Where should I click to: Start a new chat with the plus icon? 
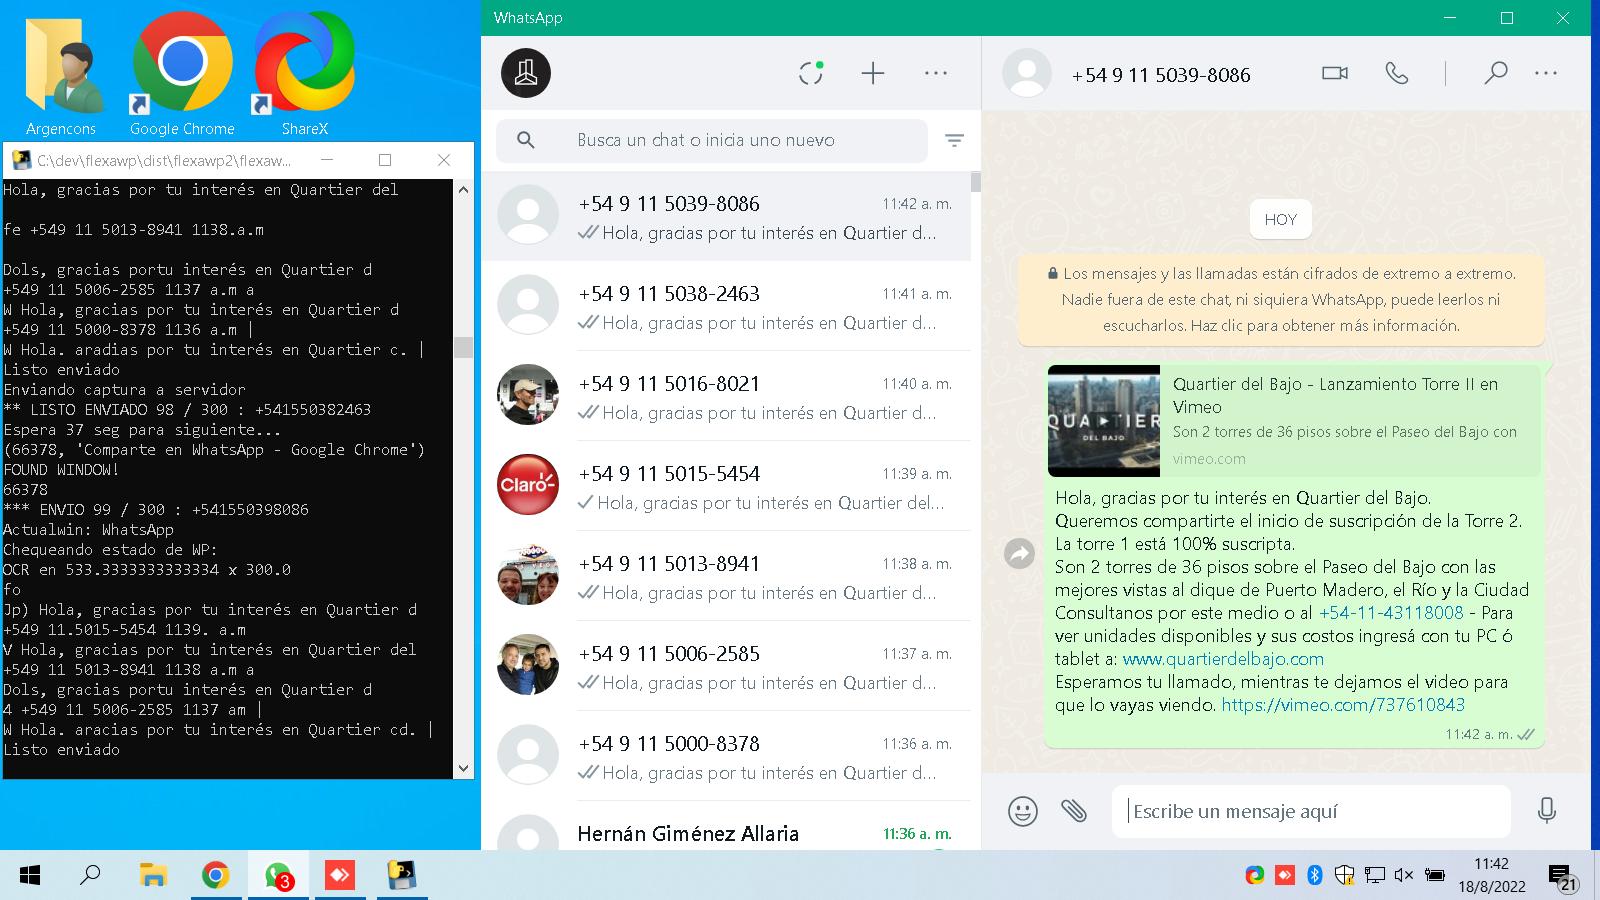(873, 73)
